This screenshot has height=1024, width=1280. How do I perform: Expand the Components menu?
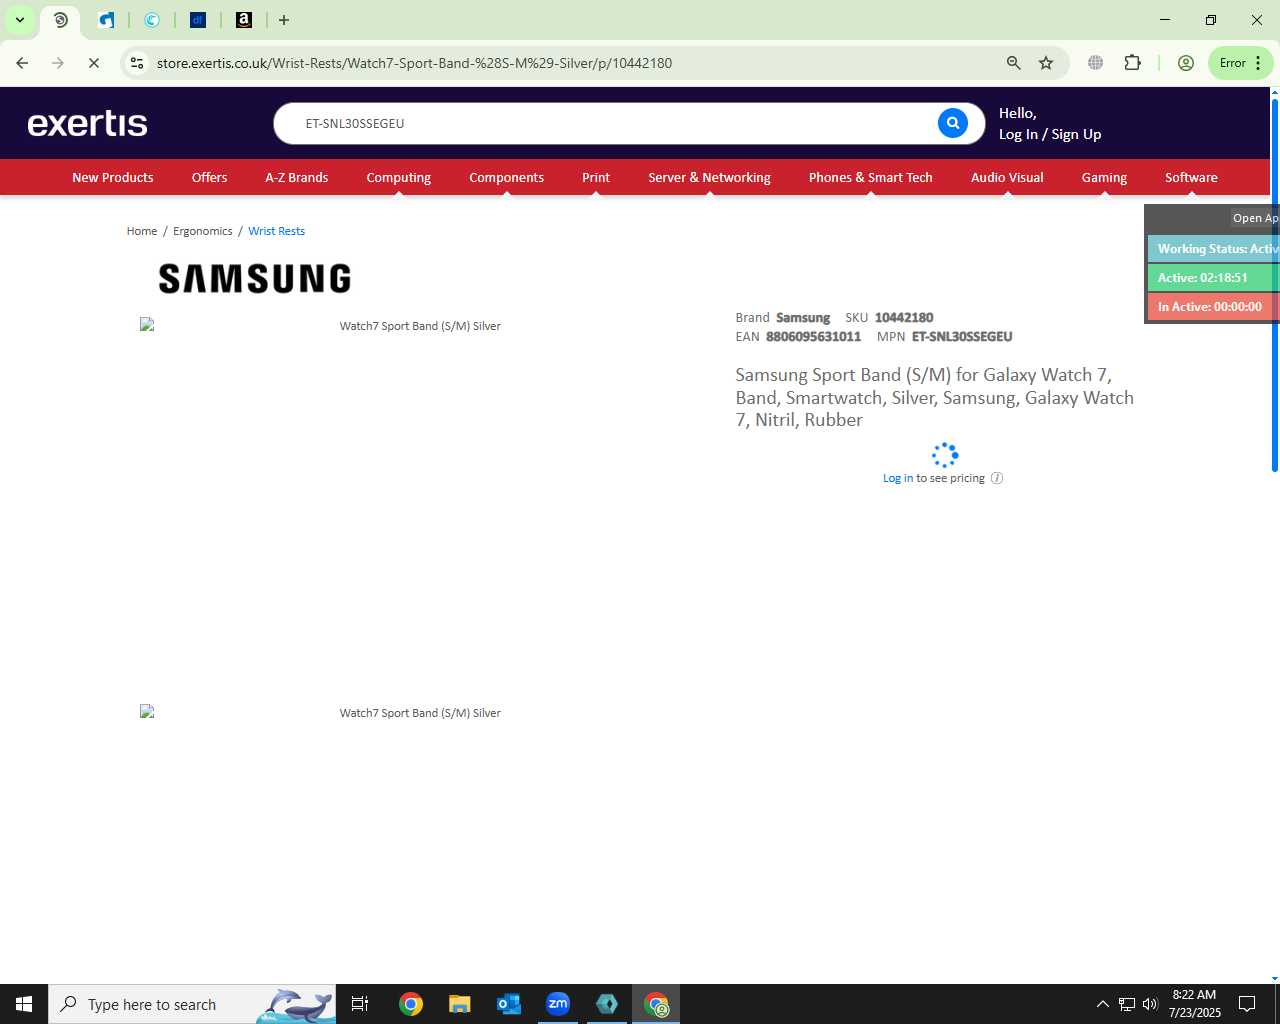[507, 177]
